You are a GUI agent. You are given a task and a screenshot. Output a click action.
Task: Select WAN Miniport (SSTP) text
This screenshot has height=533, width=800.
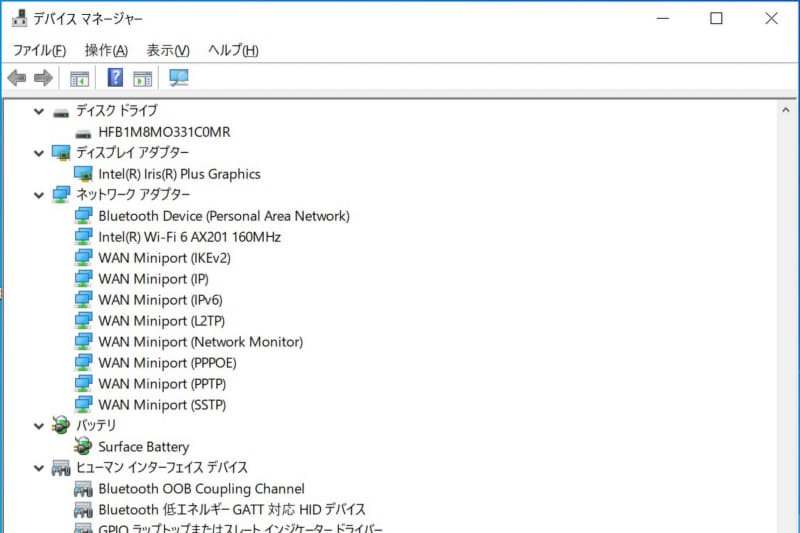coord(162,404)
